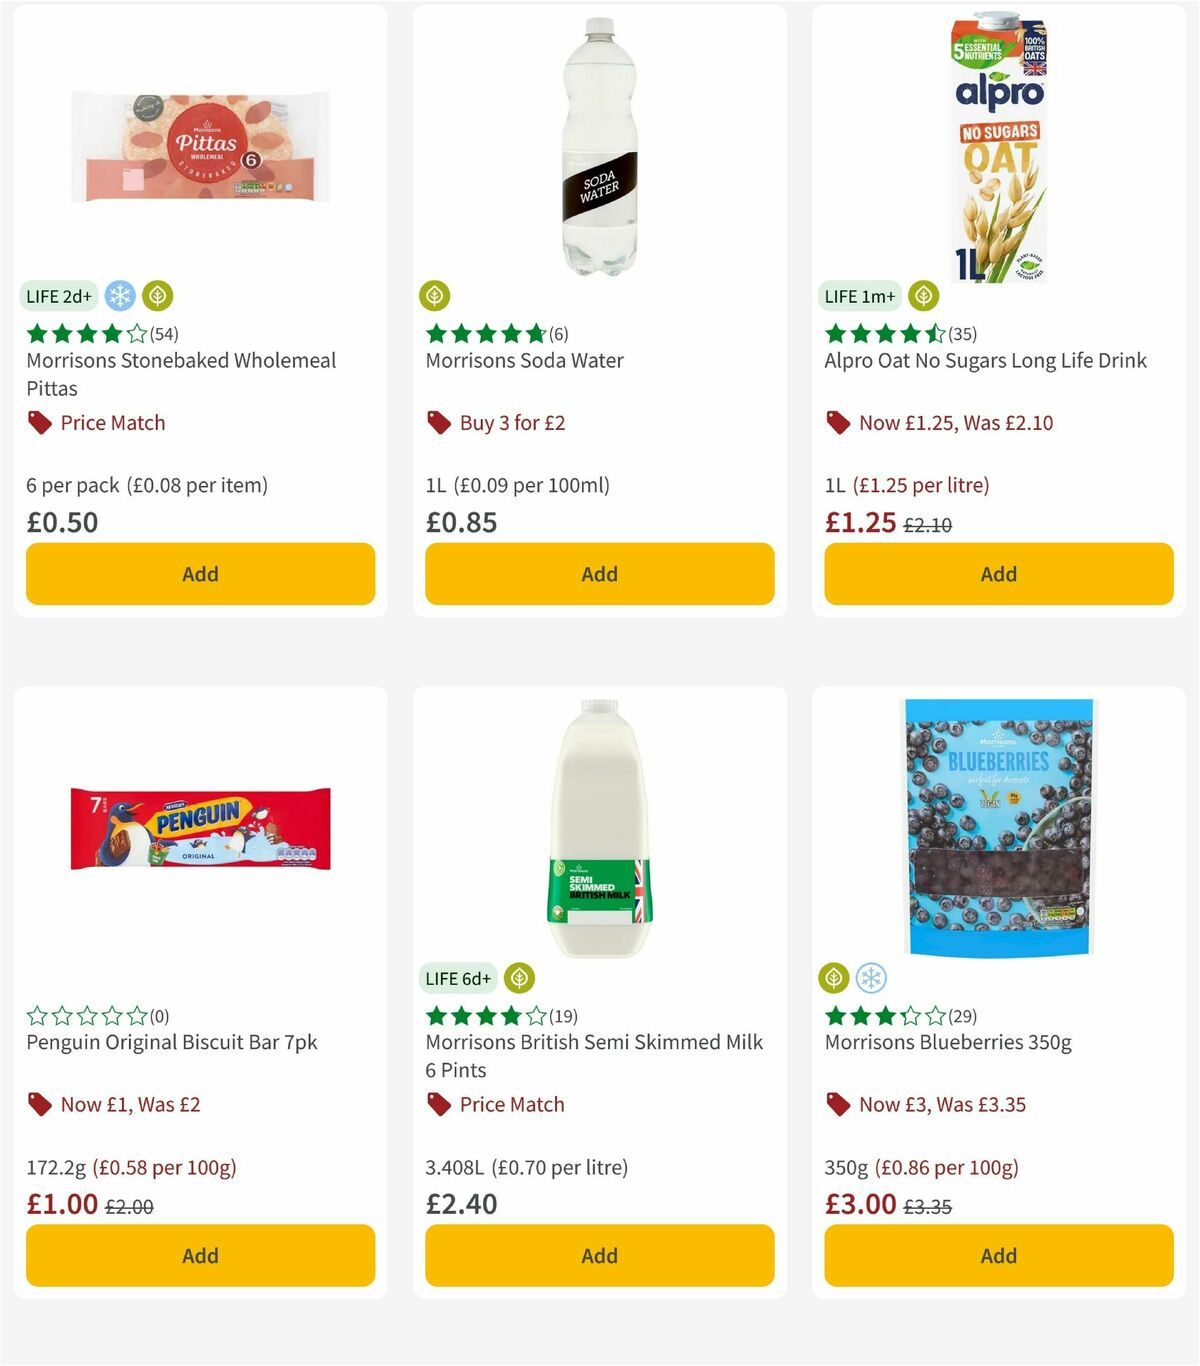
Task: Click the 'Now £1, Was £2' Penguin offer
Action: click(x=130, y=1104)
